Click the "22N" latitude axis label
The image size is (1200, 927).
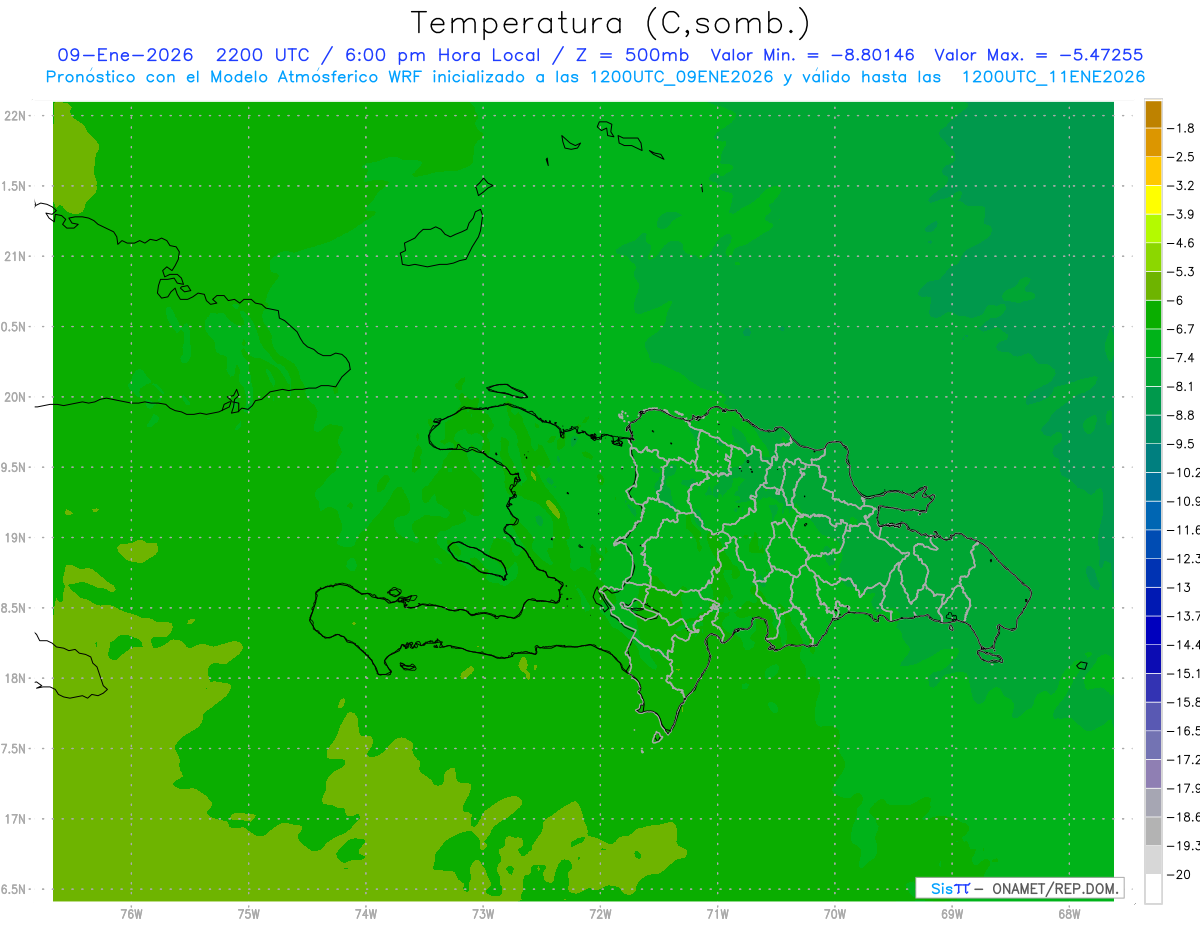coord(16,116)
